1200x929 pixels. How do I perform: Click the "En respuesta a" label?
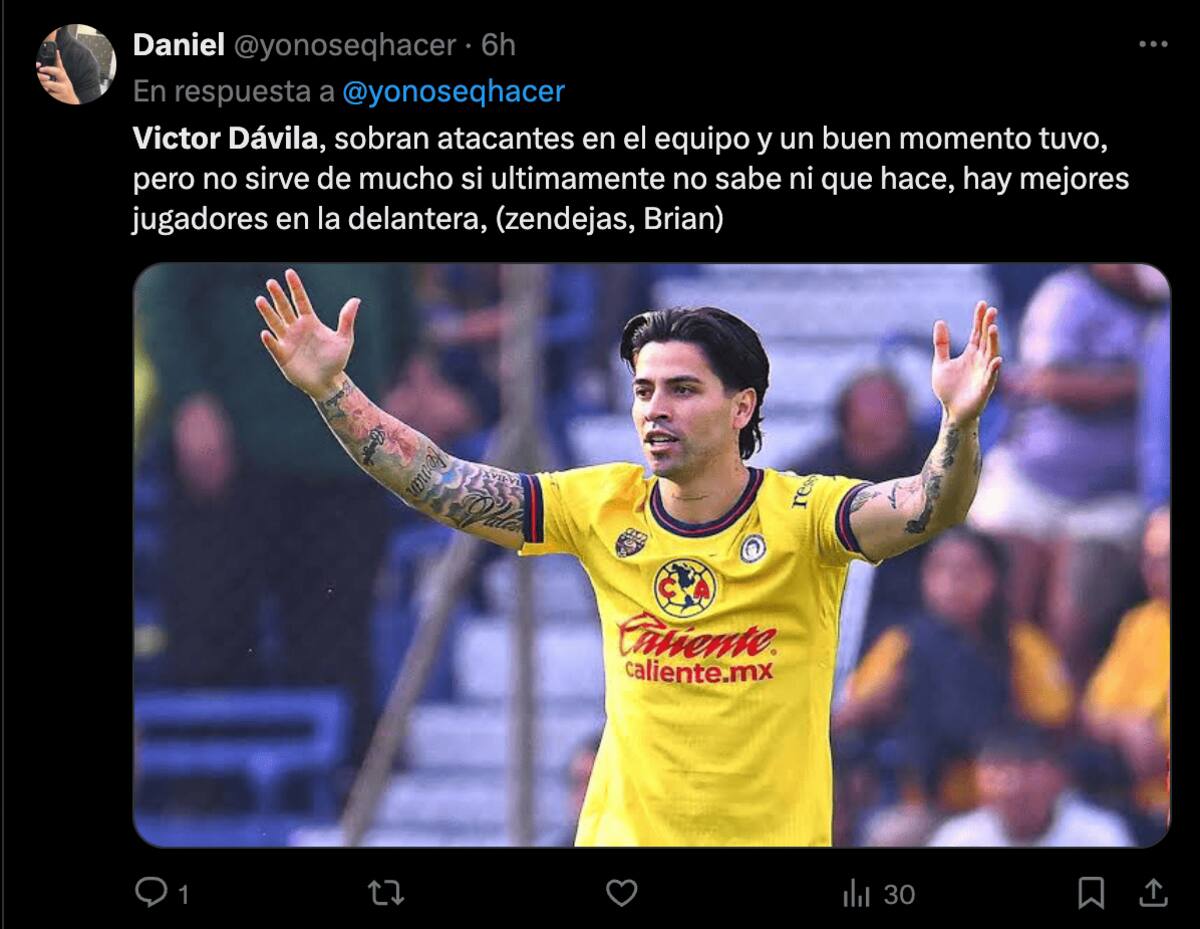click(x=233, y=92)
